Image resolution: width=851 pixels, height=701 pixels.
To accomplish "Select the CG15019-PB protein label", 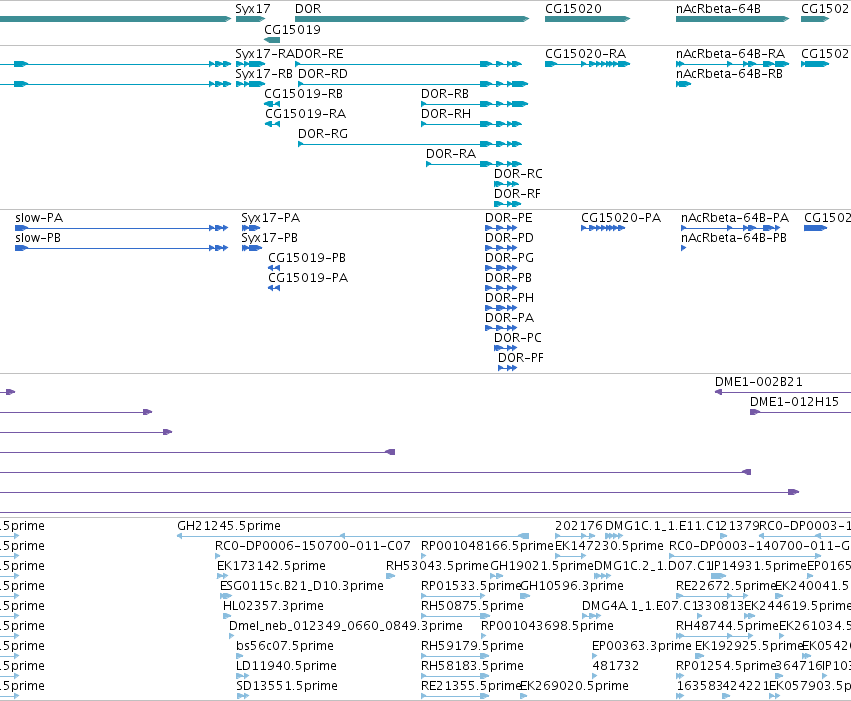I will (307, 258).
